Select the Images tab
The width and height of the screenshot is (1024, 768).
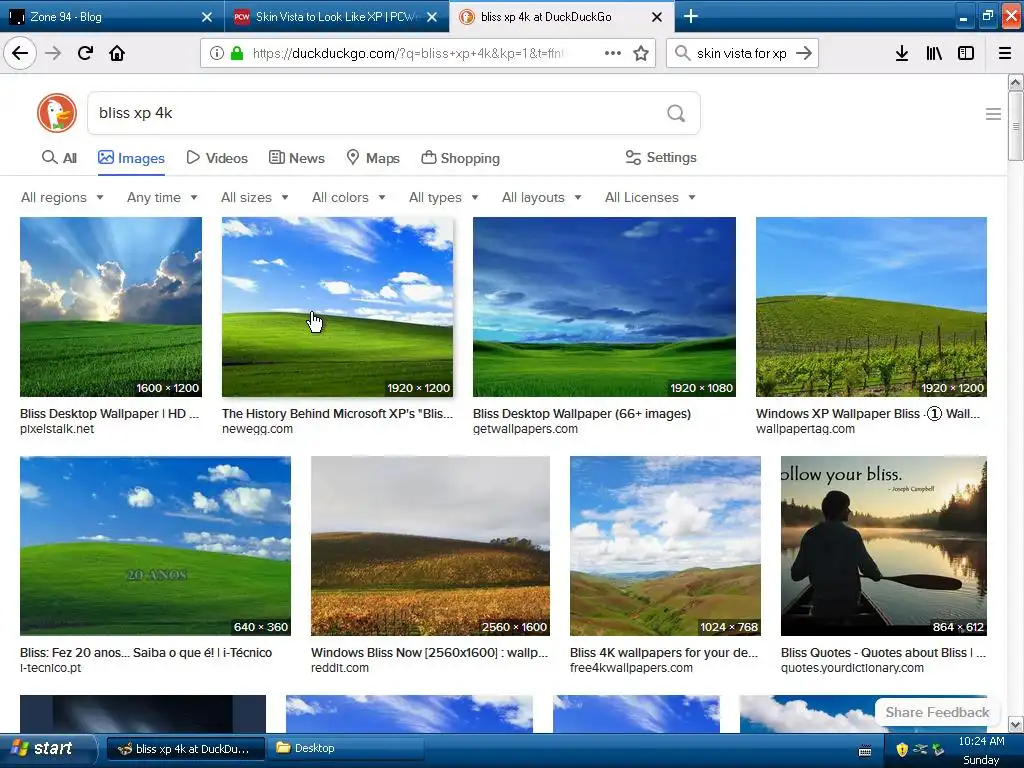131,158
